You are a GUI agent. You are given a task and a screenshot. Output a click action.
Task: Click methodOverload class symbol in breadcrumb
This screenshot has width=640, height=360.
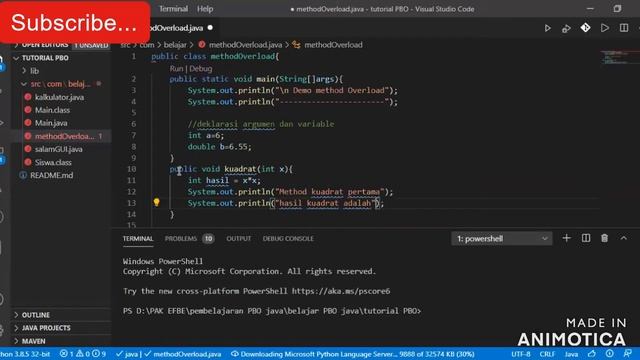(333, 45)
